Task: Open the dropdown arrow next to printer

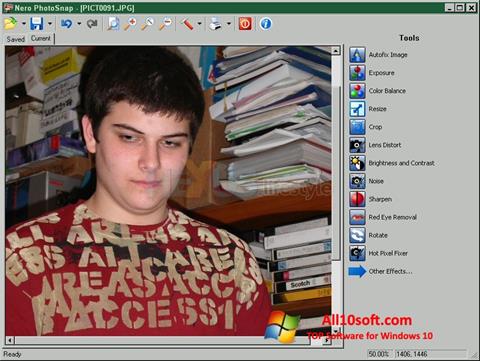Action: point(229,24)
